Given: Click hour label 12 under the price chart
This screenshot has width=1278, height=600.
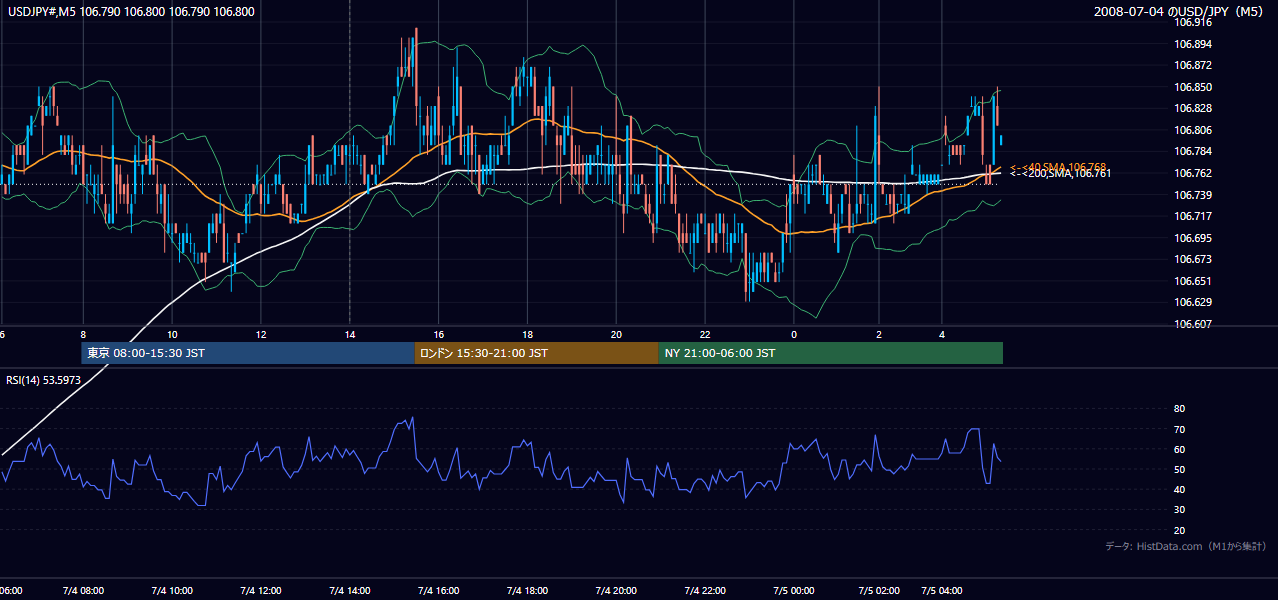Looking at the screenshot, I should [260, 334].
